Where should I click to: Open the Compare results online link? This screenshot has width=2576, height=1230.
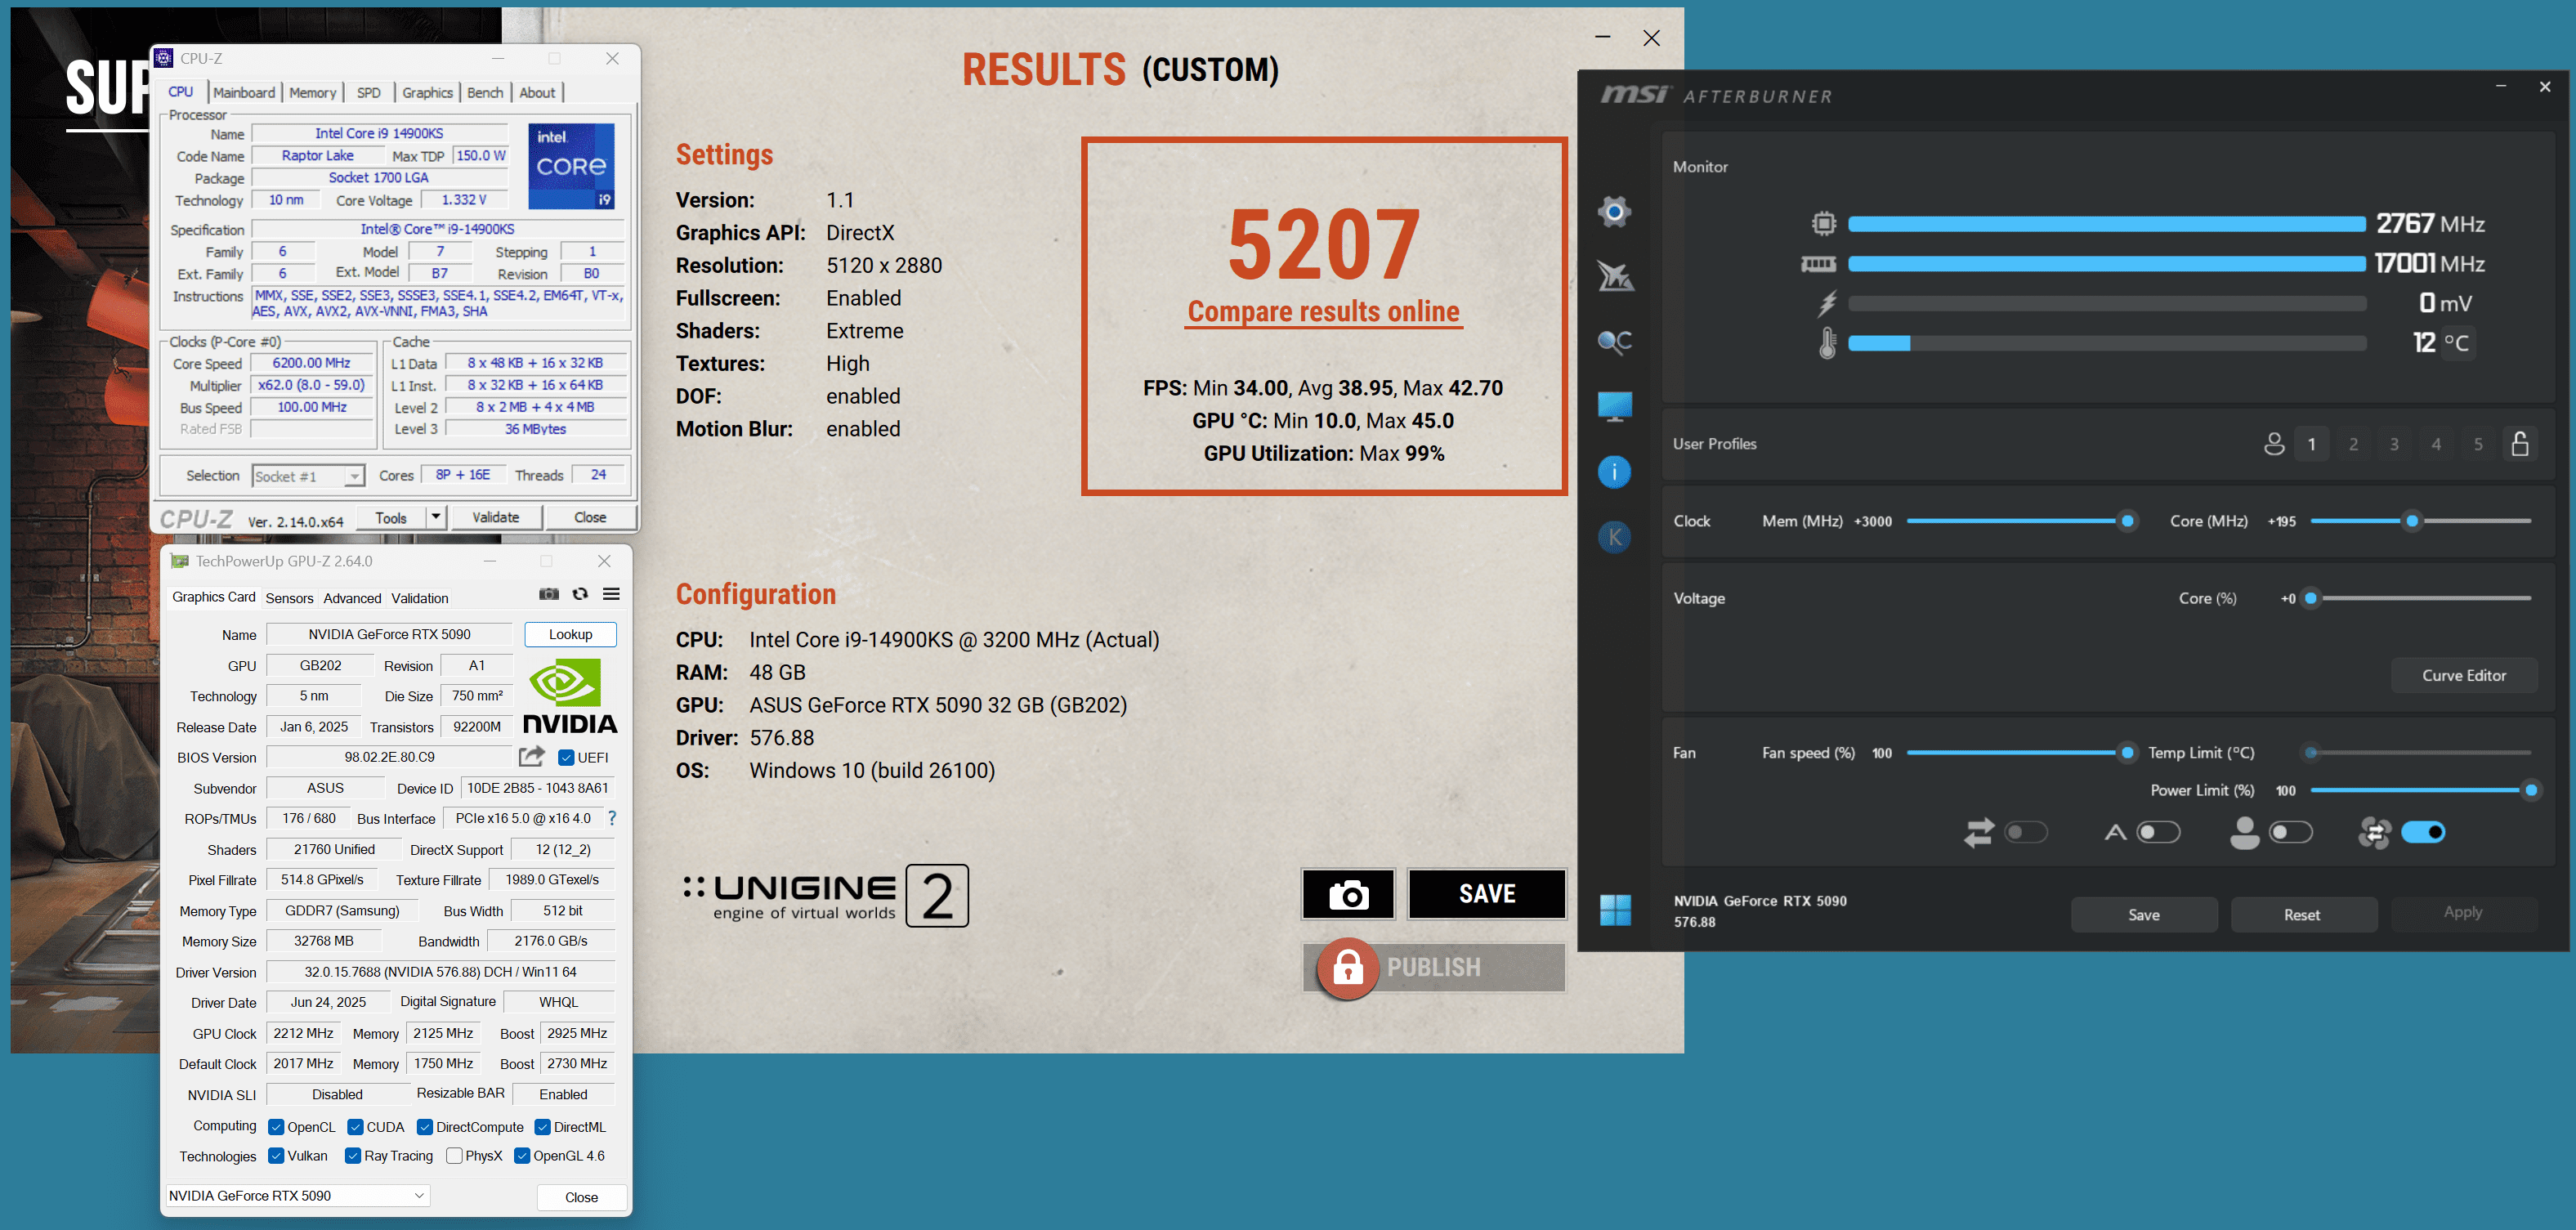pos(1323,311)
